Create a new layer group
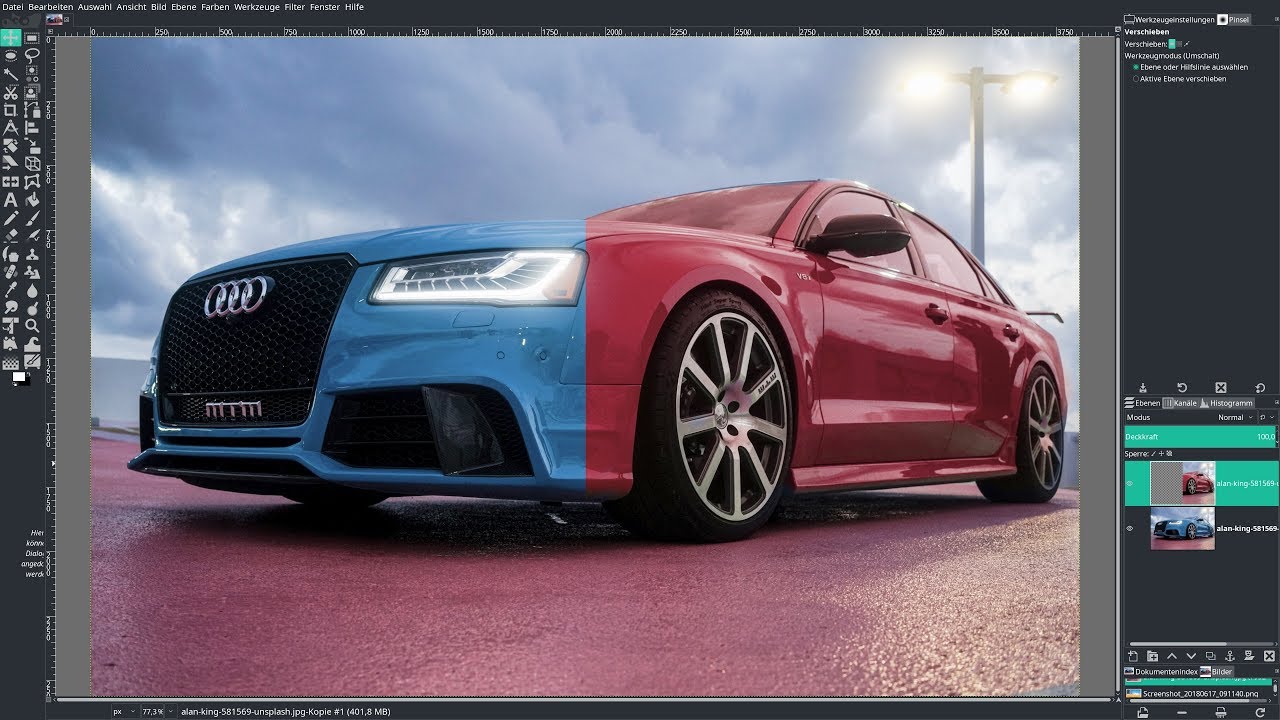 coord(1152,656)
